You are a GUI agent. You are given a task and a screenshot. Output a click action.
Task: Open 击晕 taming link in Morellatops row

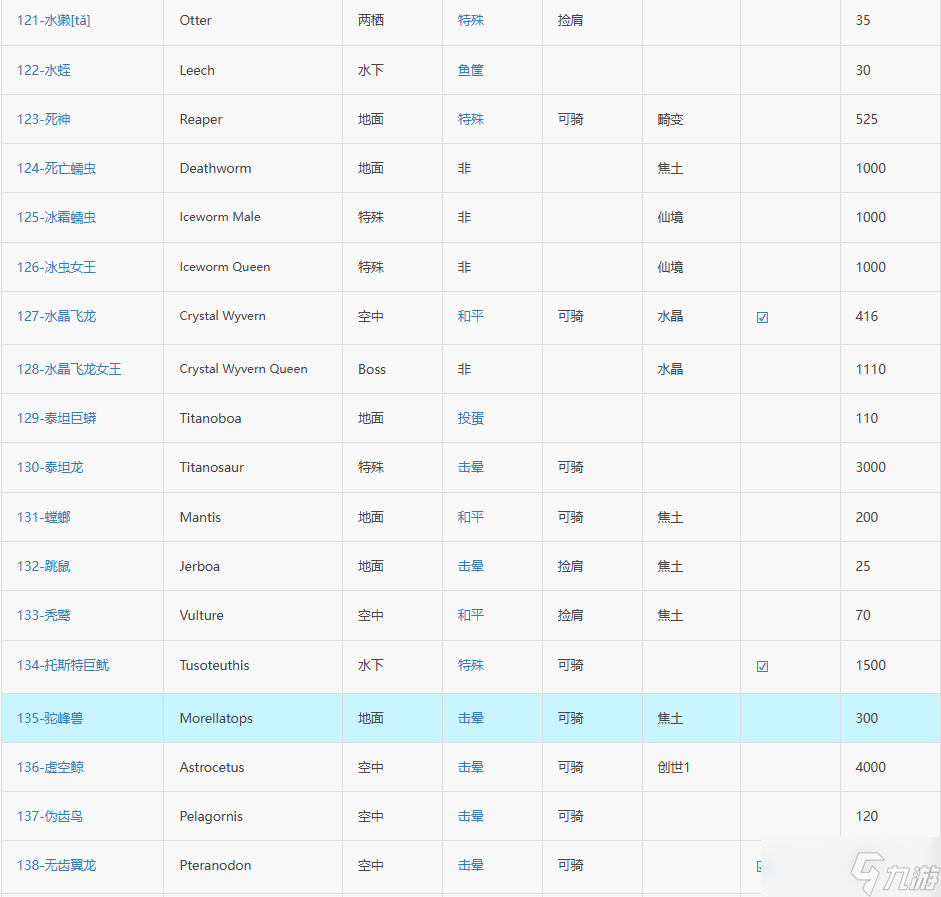coord(470,718)
